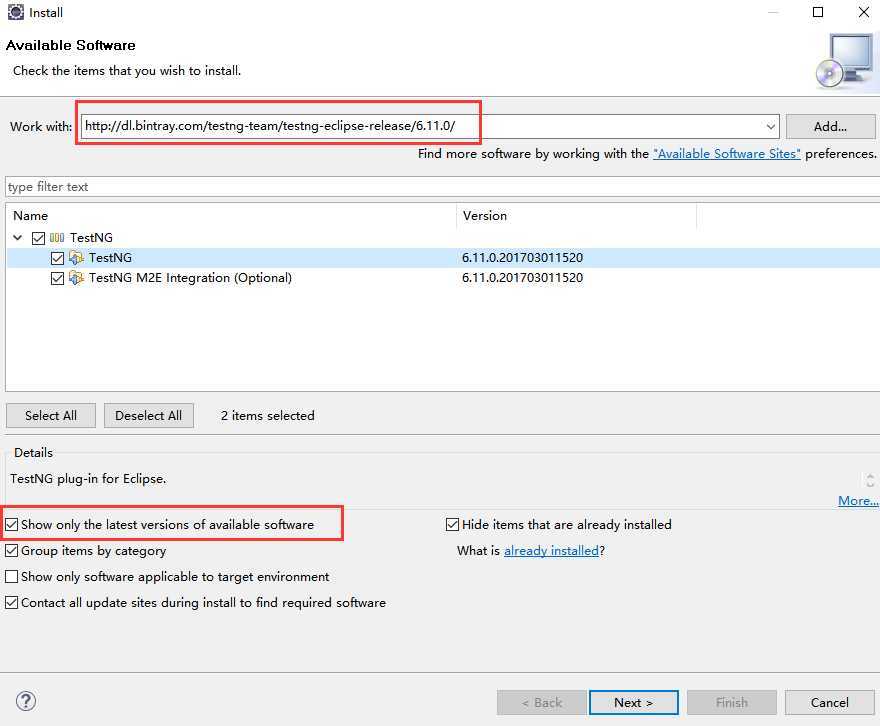880x726 pixels.
Task: Click the Add... button
Action: click(831, 127)
